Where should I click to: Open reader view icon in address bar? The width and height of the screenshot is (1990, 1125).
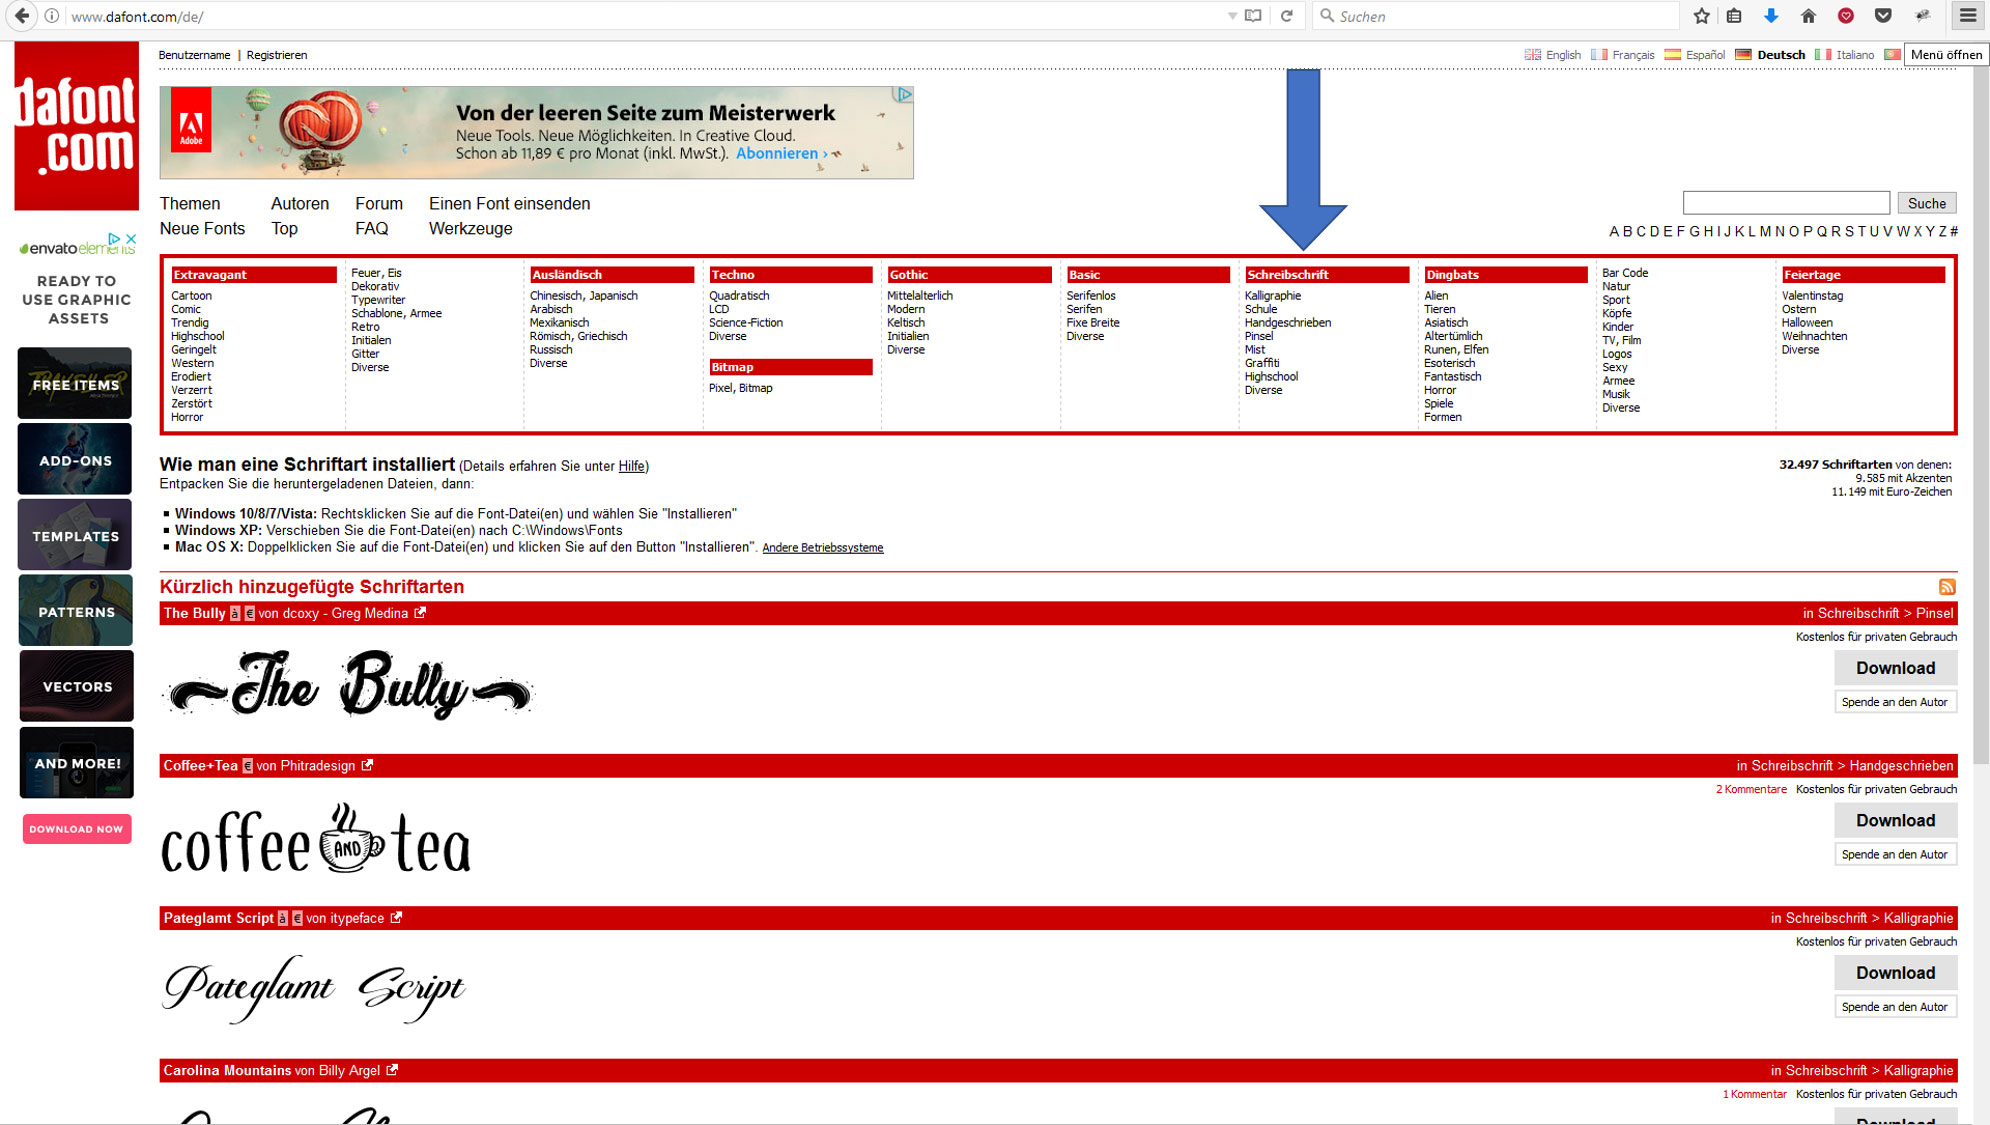[1253, 16]
